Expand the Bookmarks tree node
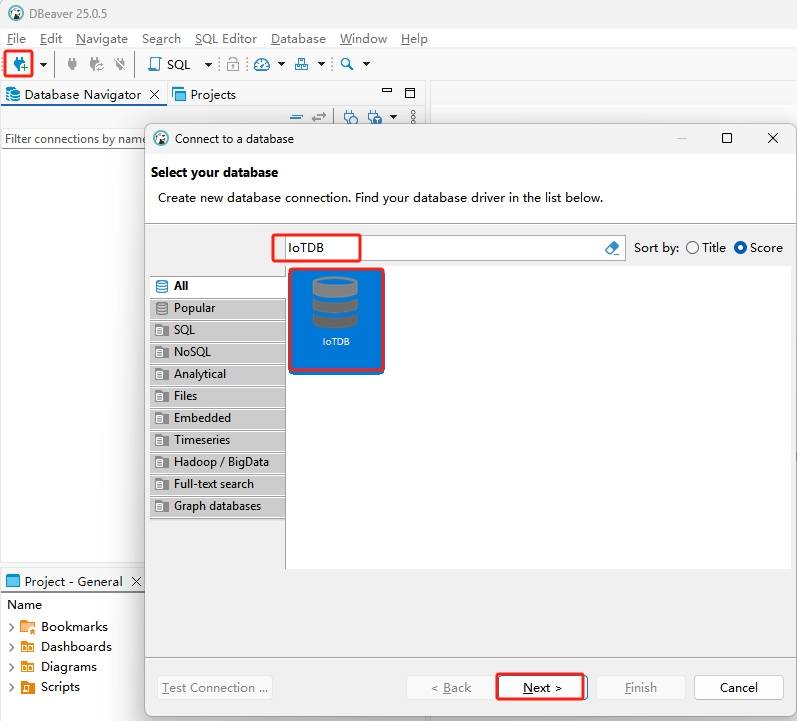The height and width of the screenshot is (721, 797). (11, 627)
